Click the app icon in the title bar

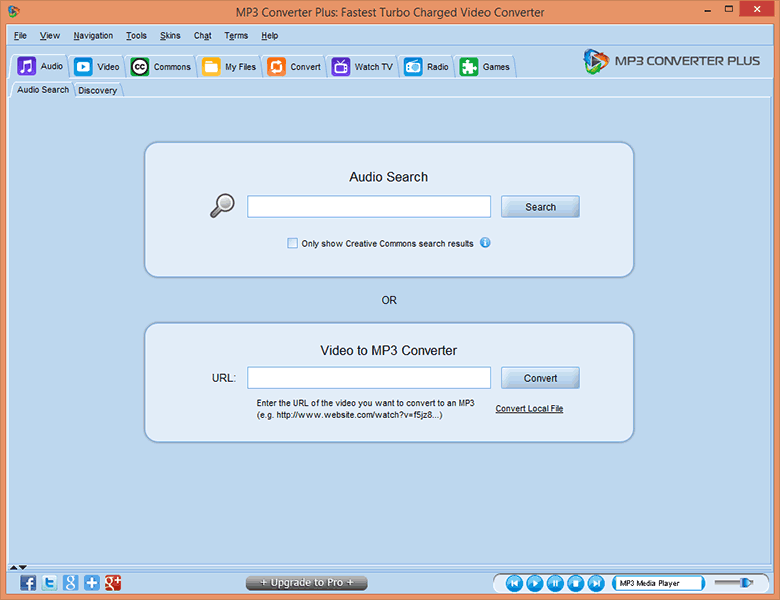[x=14, y=11]
